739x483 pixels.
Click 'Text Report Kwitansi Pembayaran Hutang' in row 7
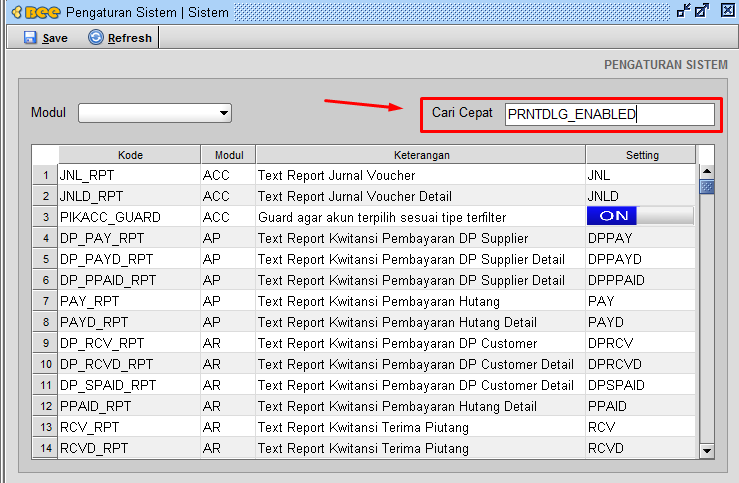pyautogui.click(x=378, y=301)
